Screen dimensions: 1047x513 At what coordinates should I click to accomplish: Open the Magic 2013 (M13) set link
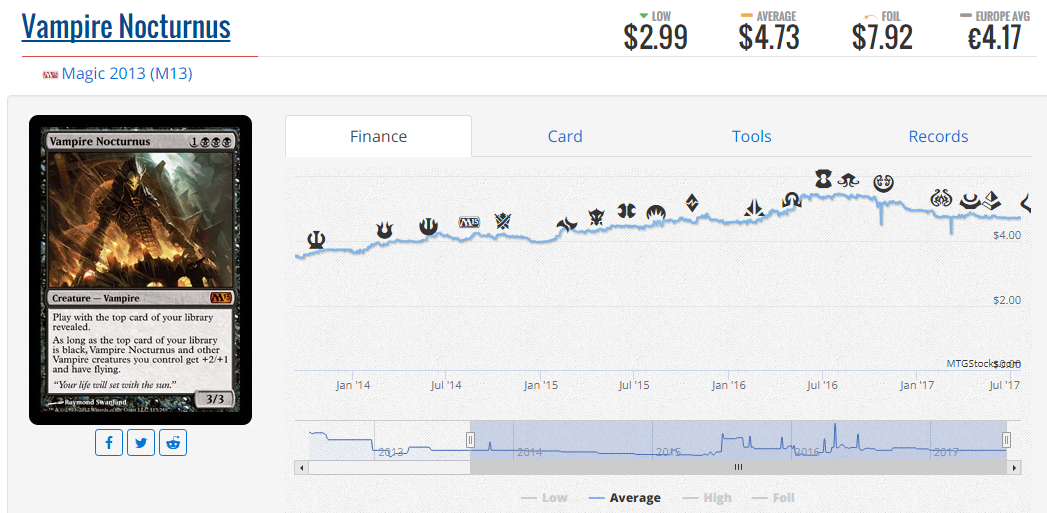point(127,74)
